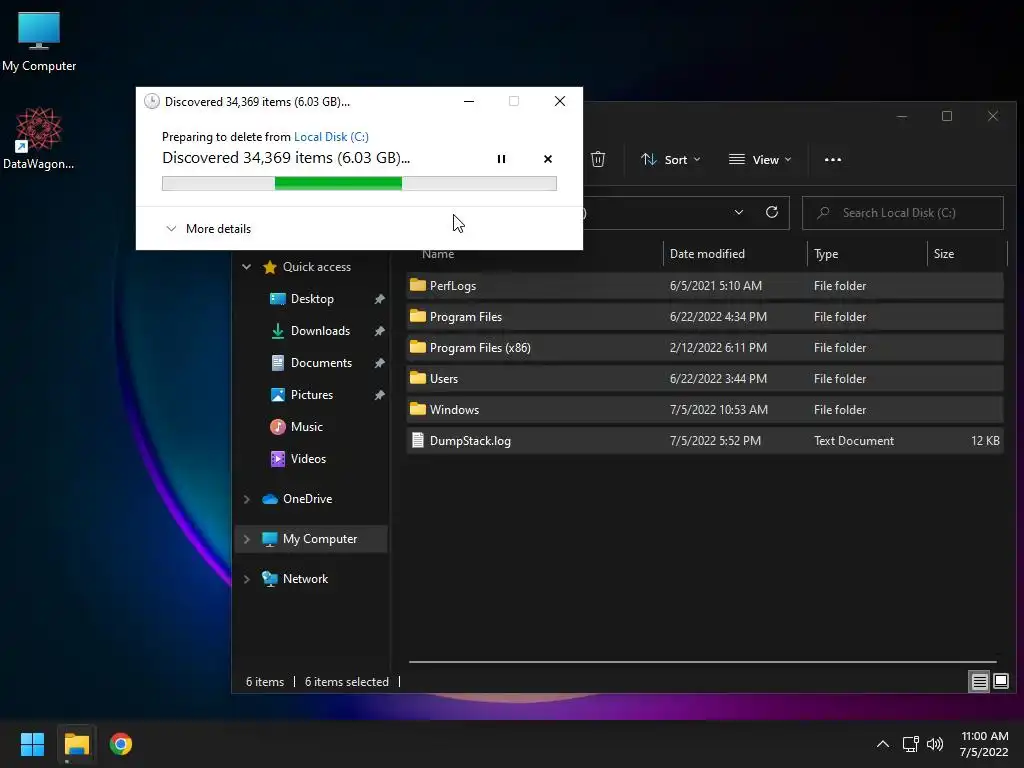Sort by the Size column header
Screen dimensions: 1024x768
(944, 254)
